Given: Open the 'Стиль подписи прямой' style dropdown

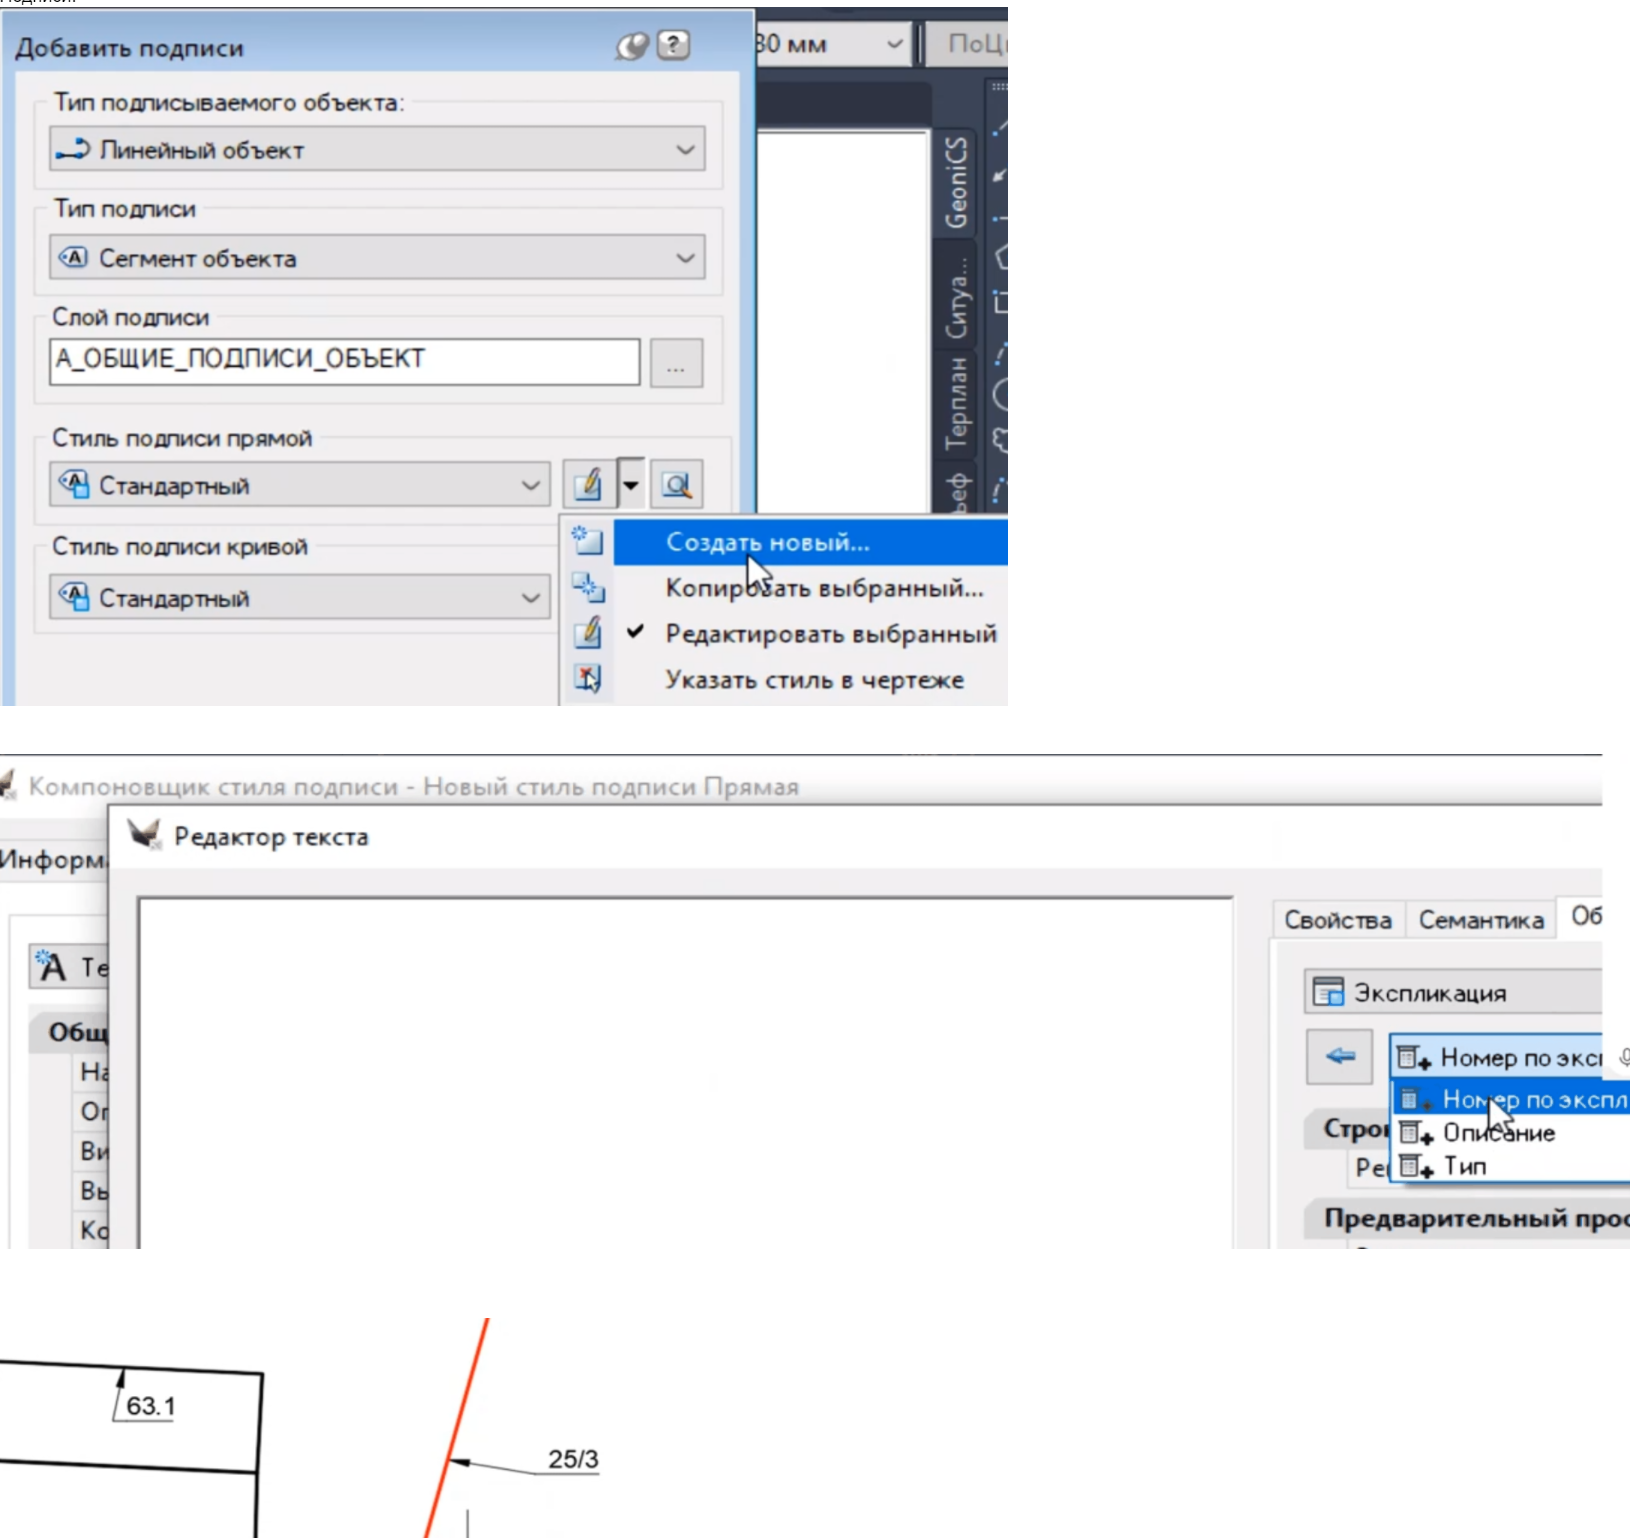Looking at the screenshot, I should click(x=299, y=486).
